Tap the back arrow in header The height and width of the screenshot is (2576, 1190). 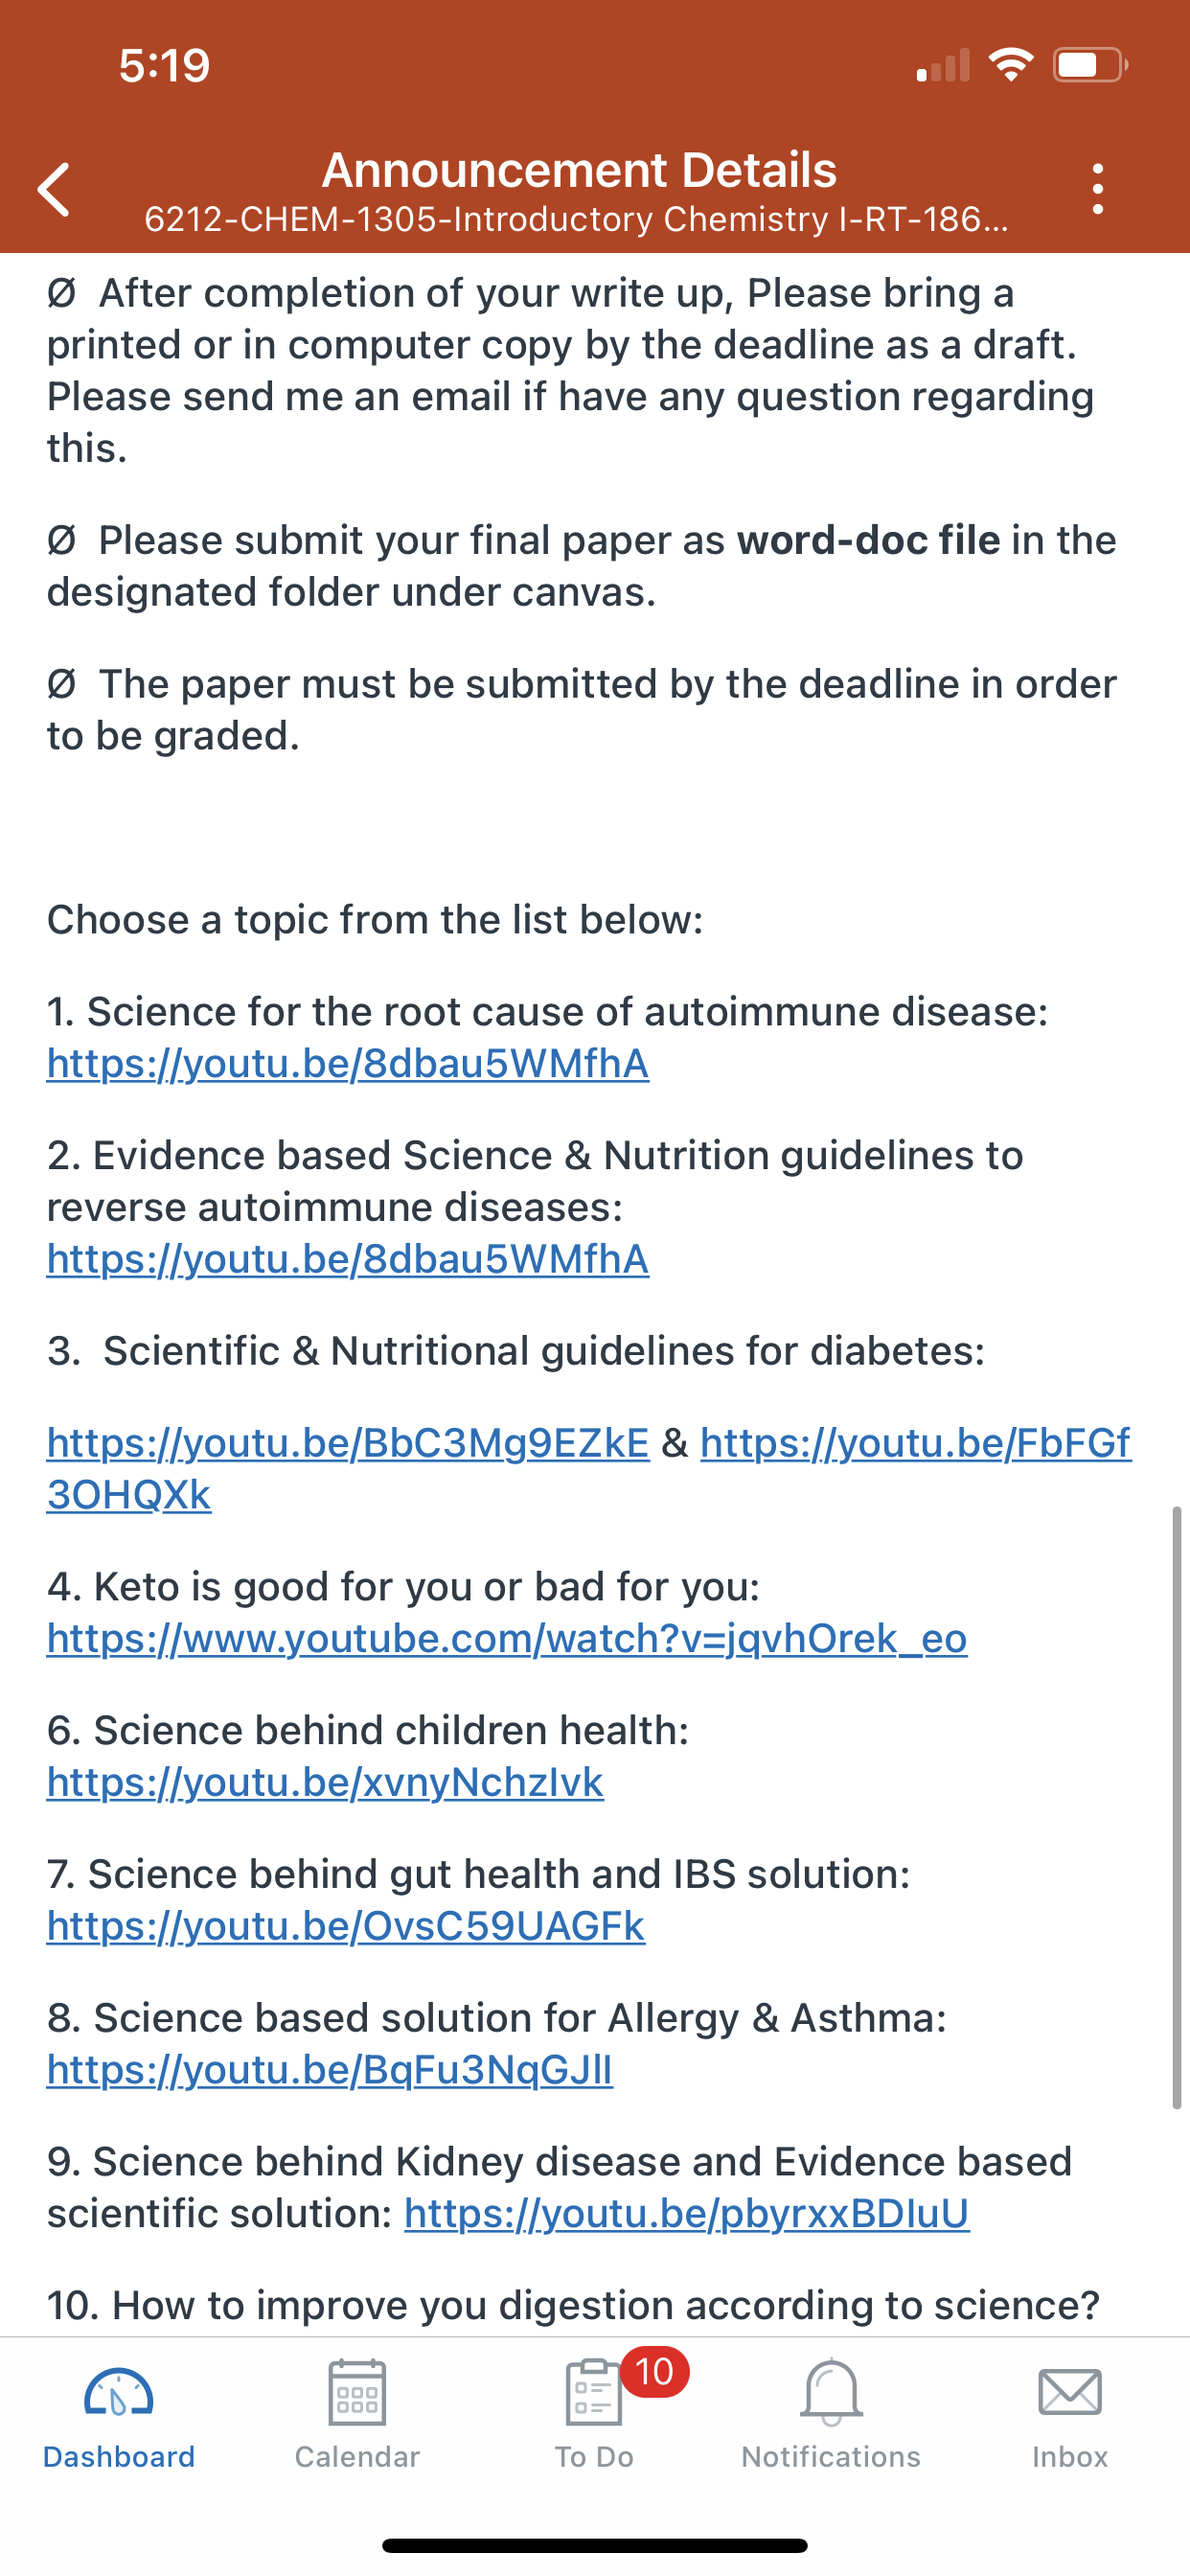(54, 190)
